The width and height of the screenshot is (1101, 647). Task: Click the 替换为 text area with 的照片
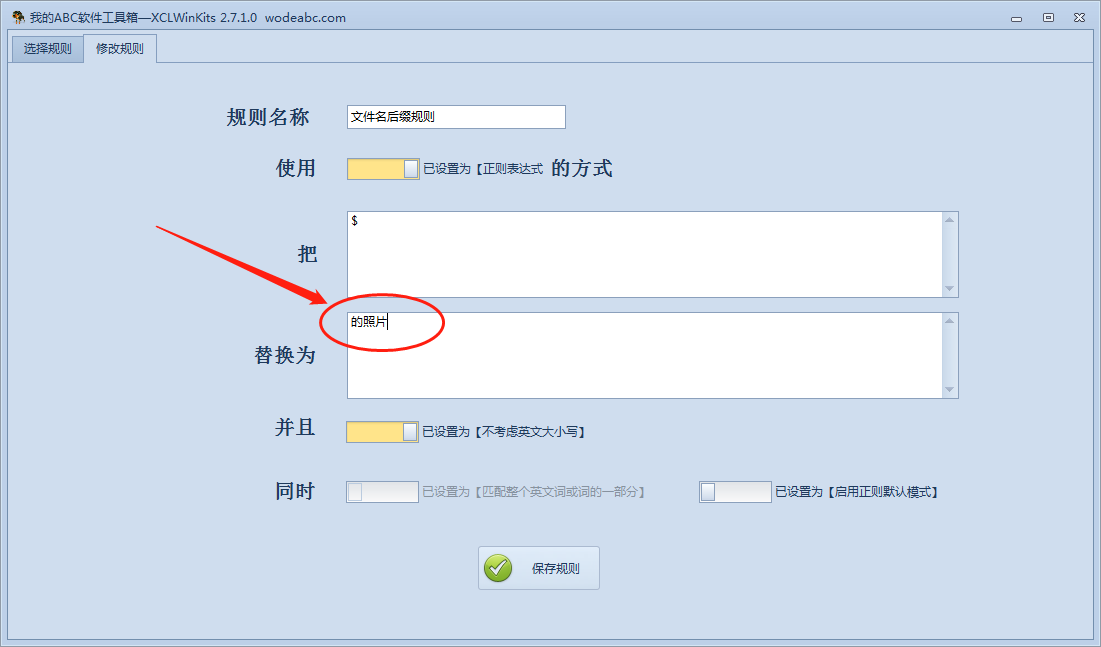tap(645, 355)
